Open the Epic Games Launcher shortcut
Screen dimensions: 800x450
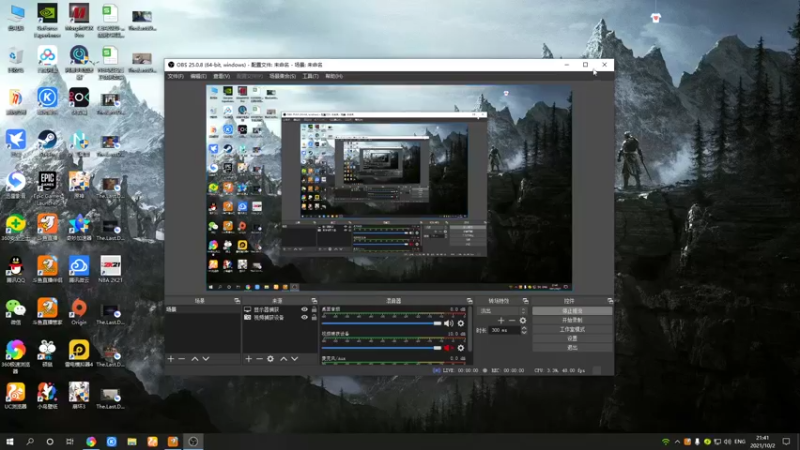(47, 185)
